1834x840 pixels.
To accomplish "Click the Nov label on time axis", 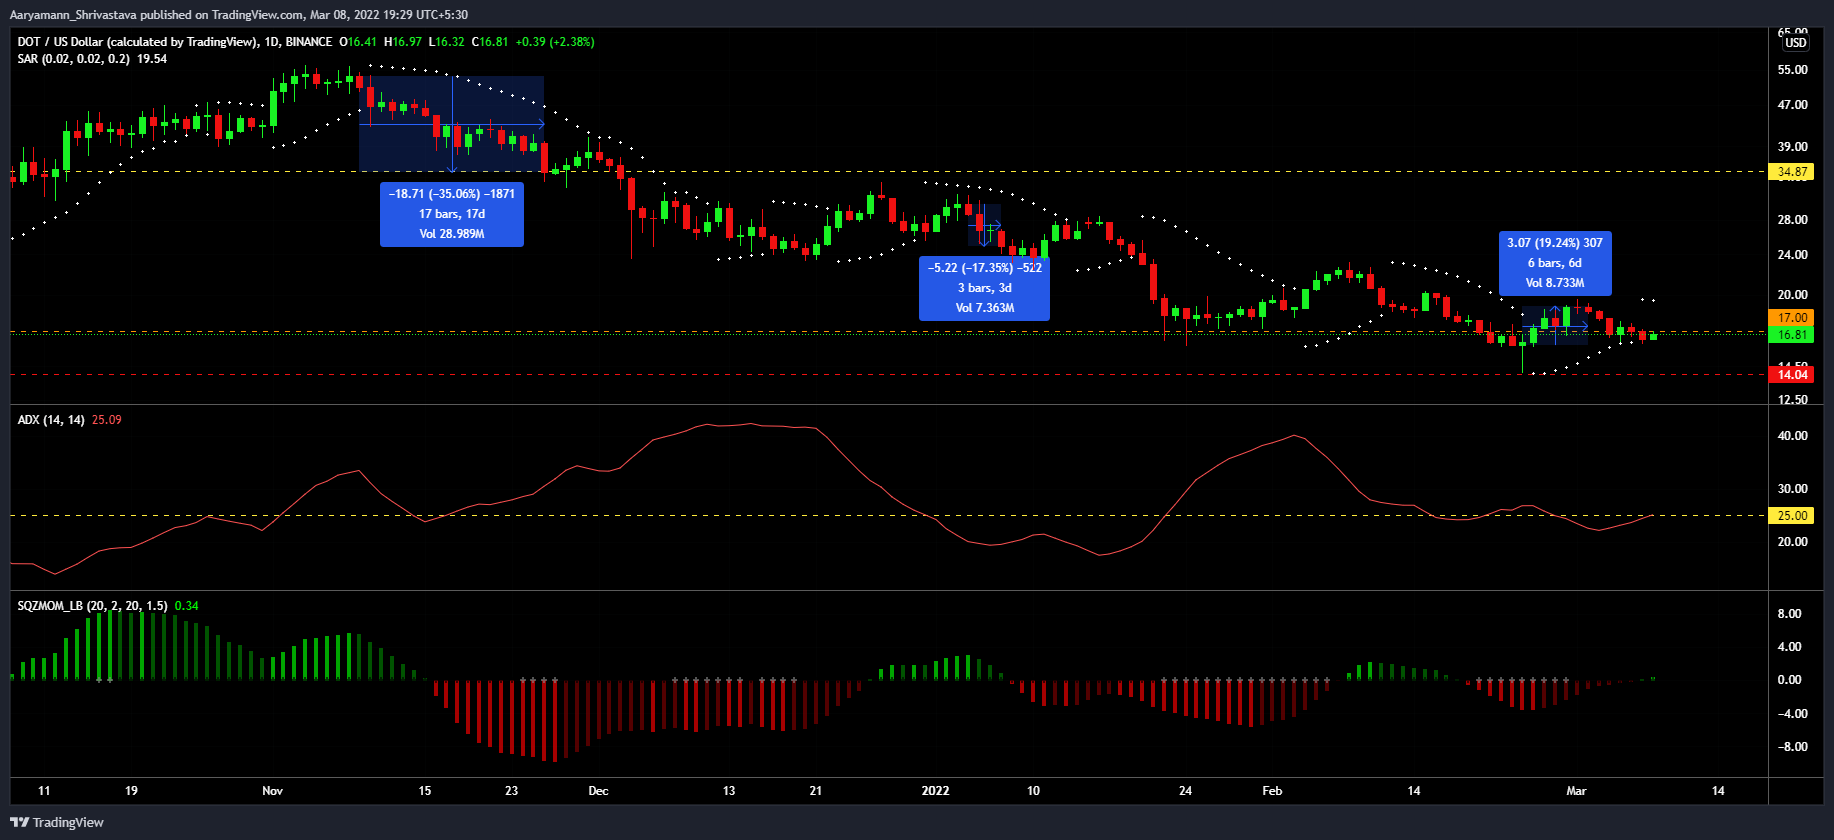I will pyautogui.click(x=272, y=791).
